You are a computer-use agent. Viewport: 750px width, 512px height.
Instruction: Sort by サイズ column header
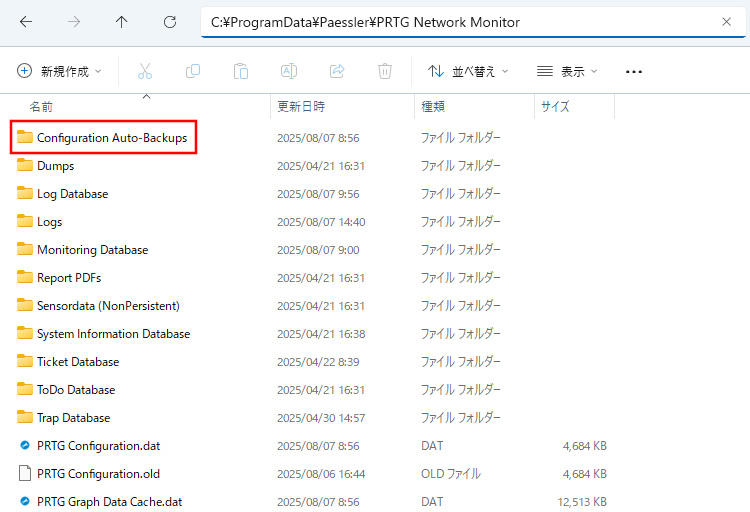[555, 106]
